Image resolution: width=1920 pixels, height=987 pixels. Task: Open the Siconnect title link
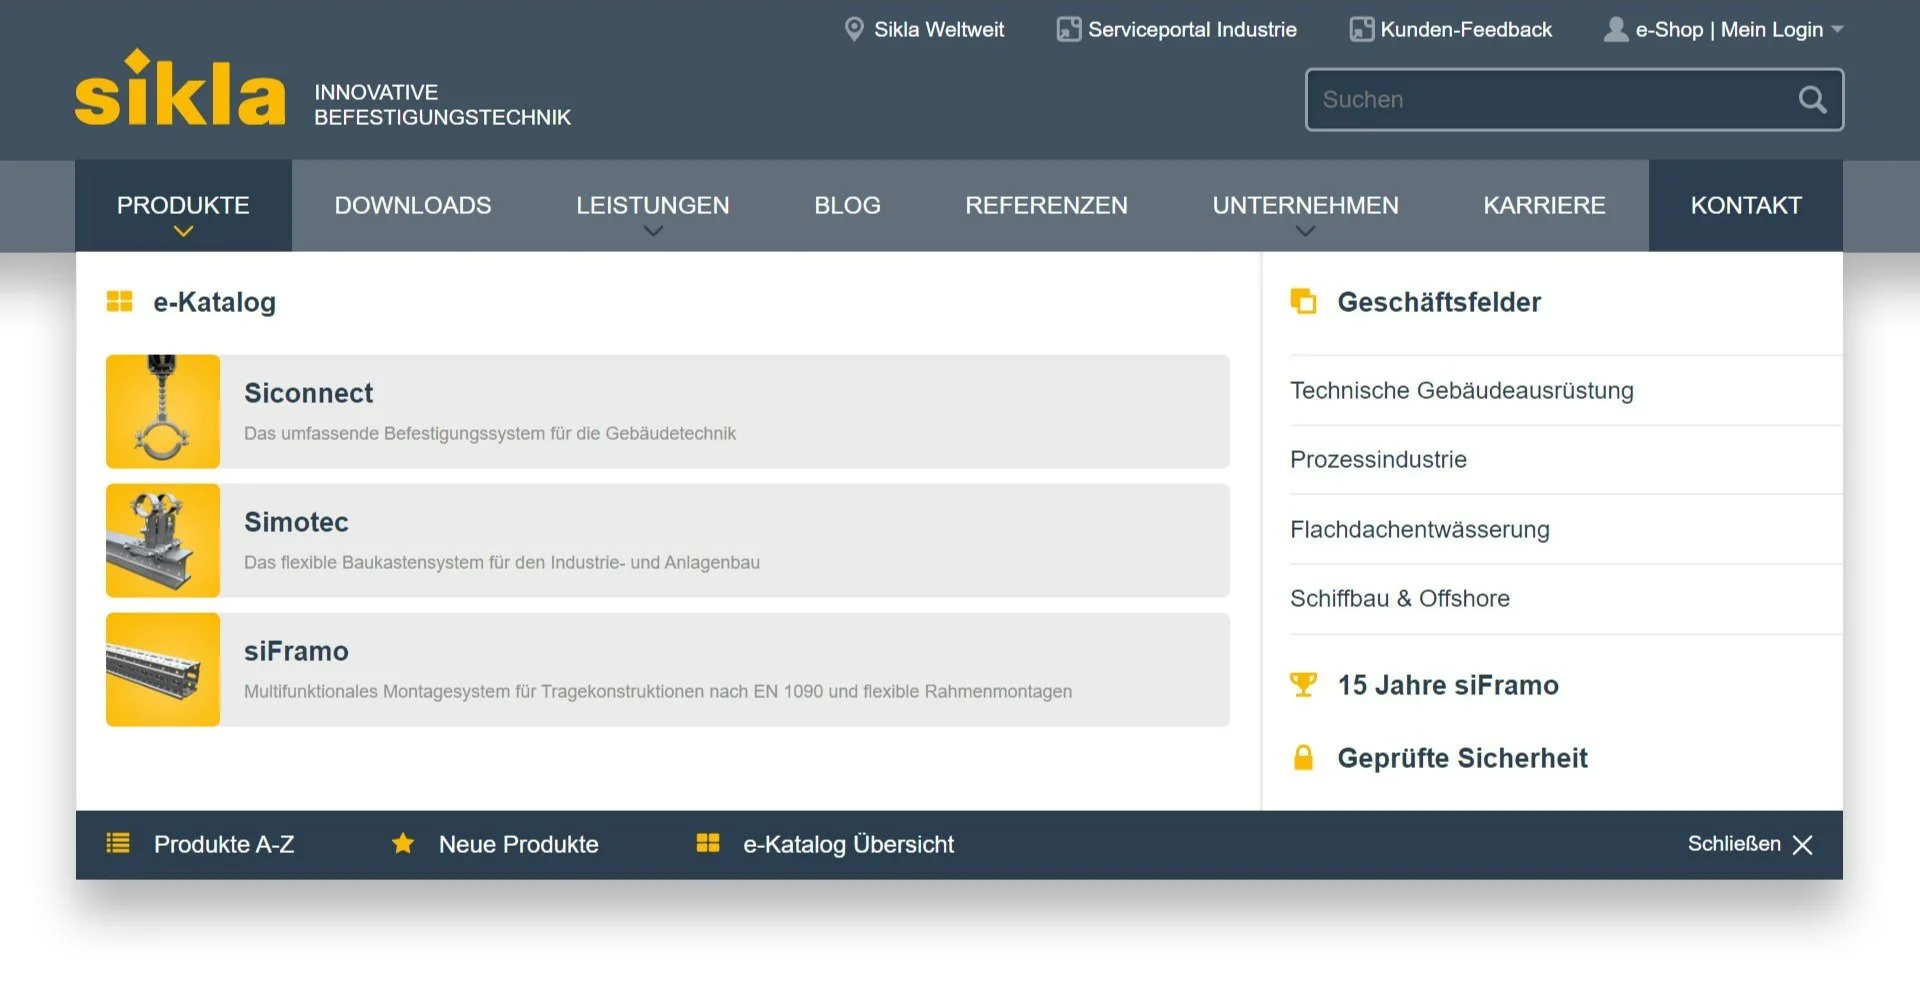308,393
